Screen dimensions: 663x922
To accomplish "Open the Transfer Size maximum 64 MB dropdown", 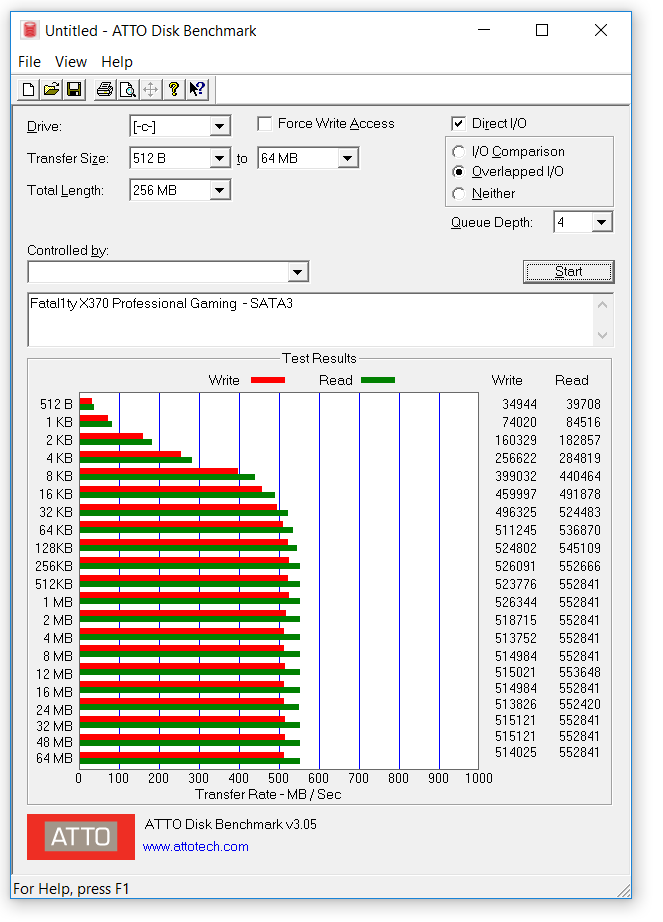I will tap(347, 158).
